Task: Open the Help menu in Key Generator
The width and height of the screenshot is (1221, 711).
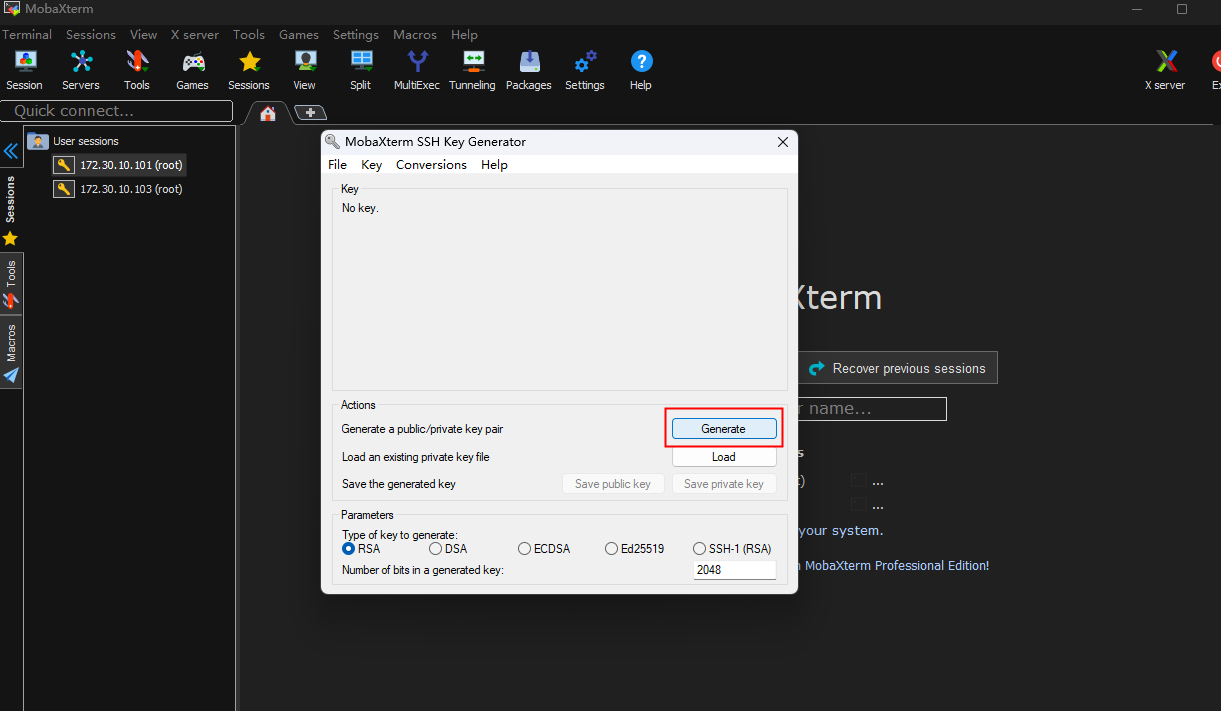Action: tap(494, 165)
